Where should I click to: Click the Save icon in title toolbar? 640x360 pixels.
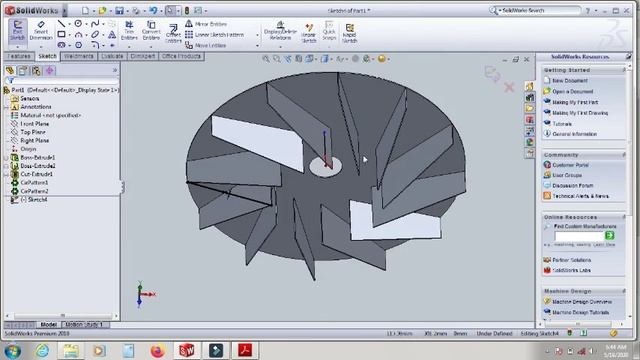click(119, 10)
